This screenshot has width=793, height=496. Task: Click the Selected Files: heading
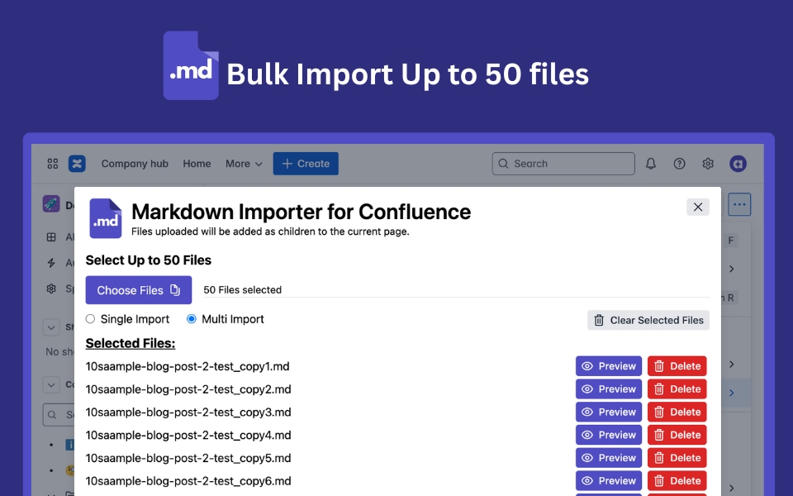pos(130,343)
